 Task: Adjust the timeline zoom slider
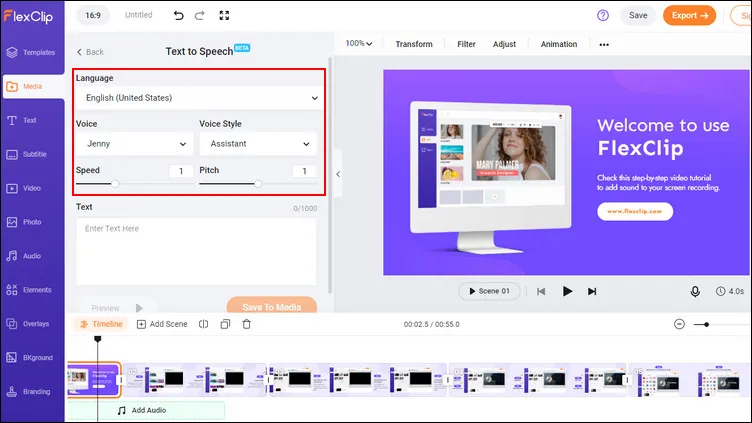point(706,325)
